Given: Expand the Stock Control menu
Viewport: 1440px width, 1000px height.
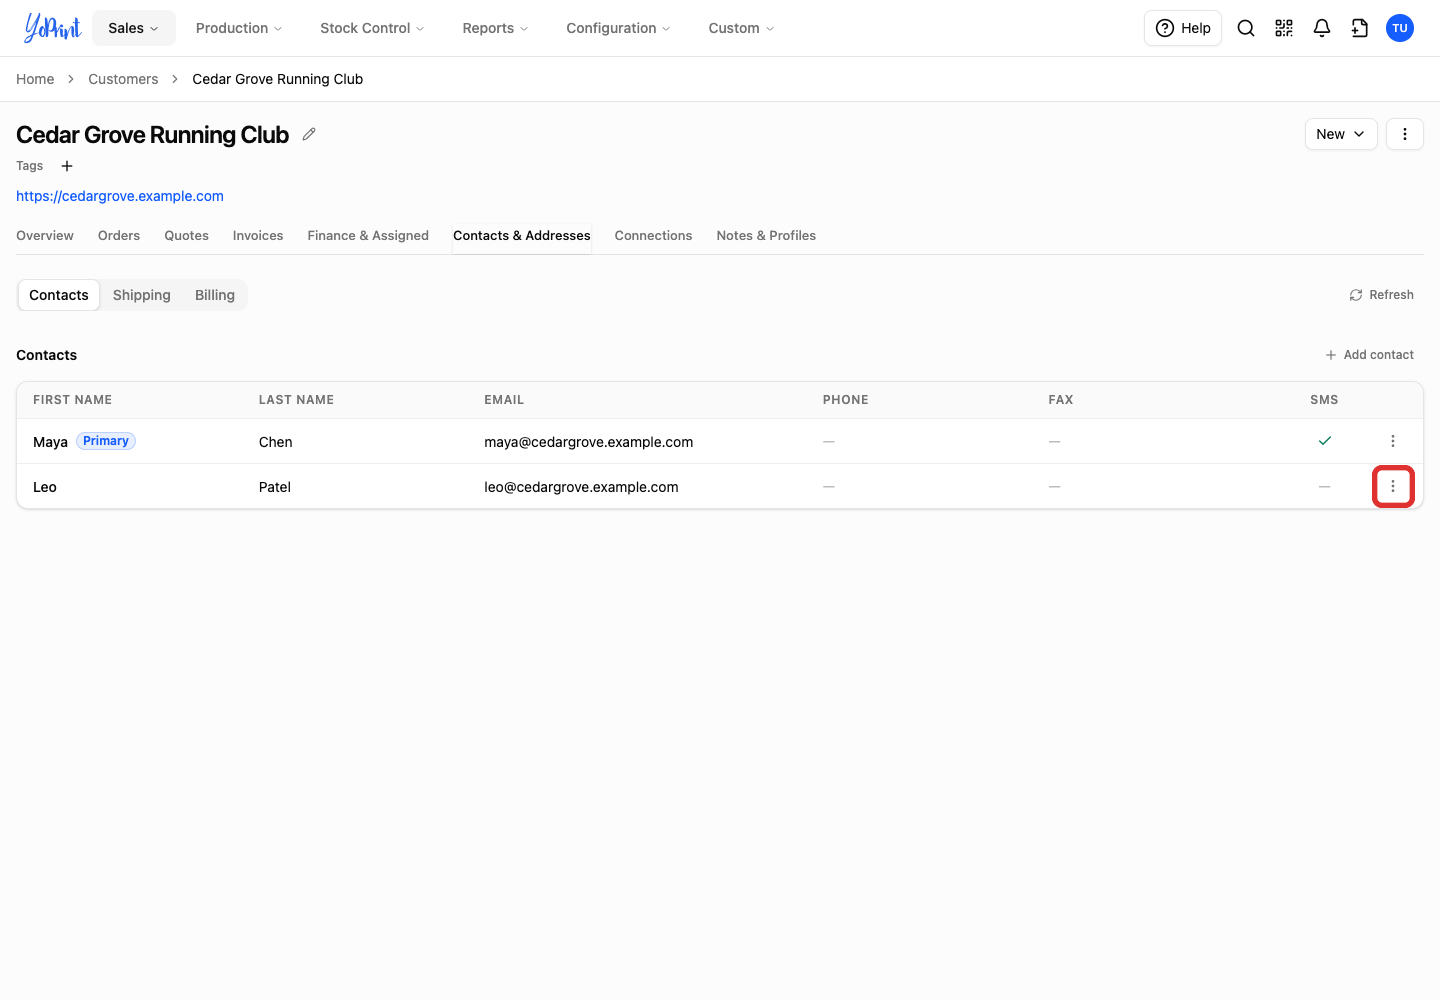Looking at the screenshot, I should pos(372,28).
